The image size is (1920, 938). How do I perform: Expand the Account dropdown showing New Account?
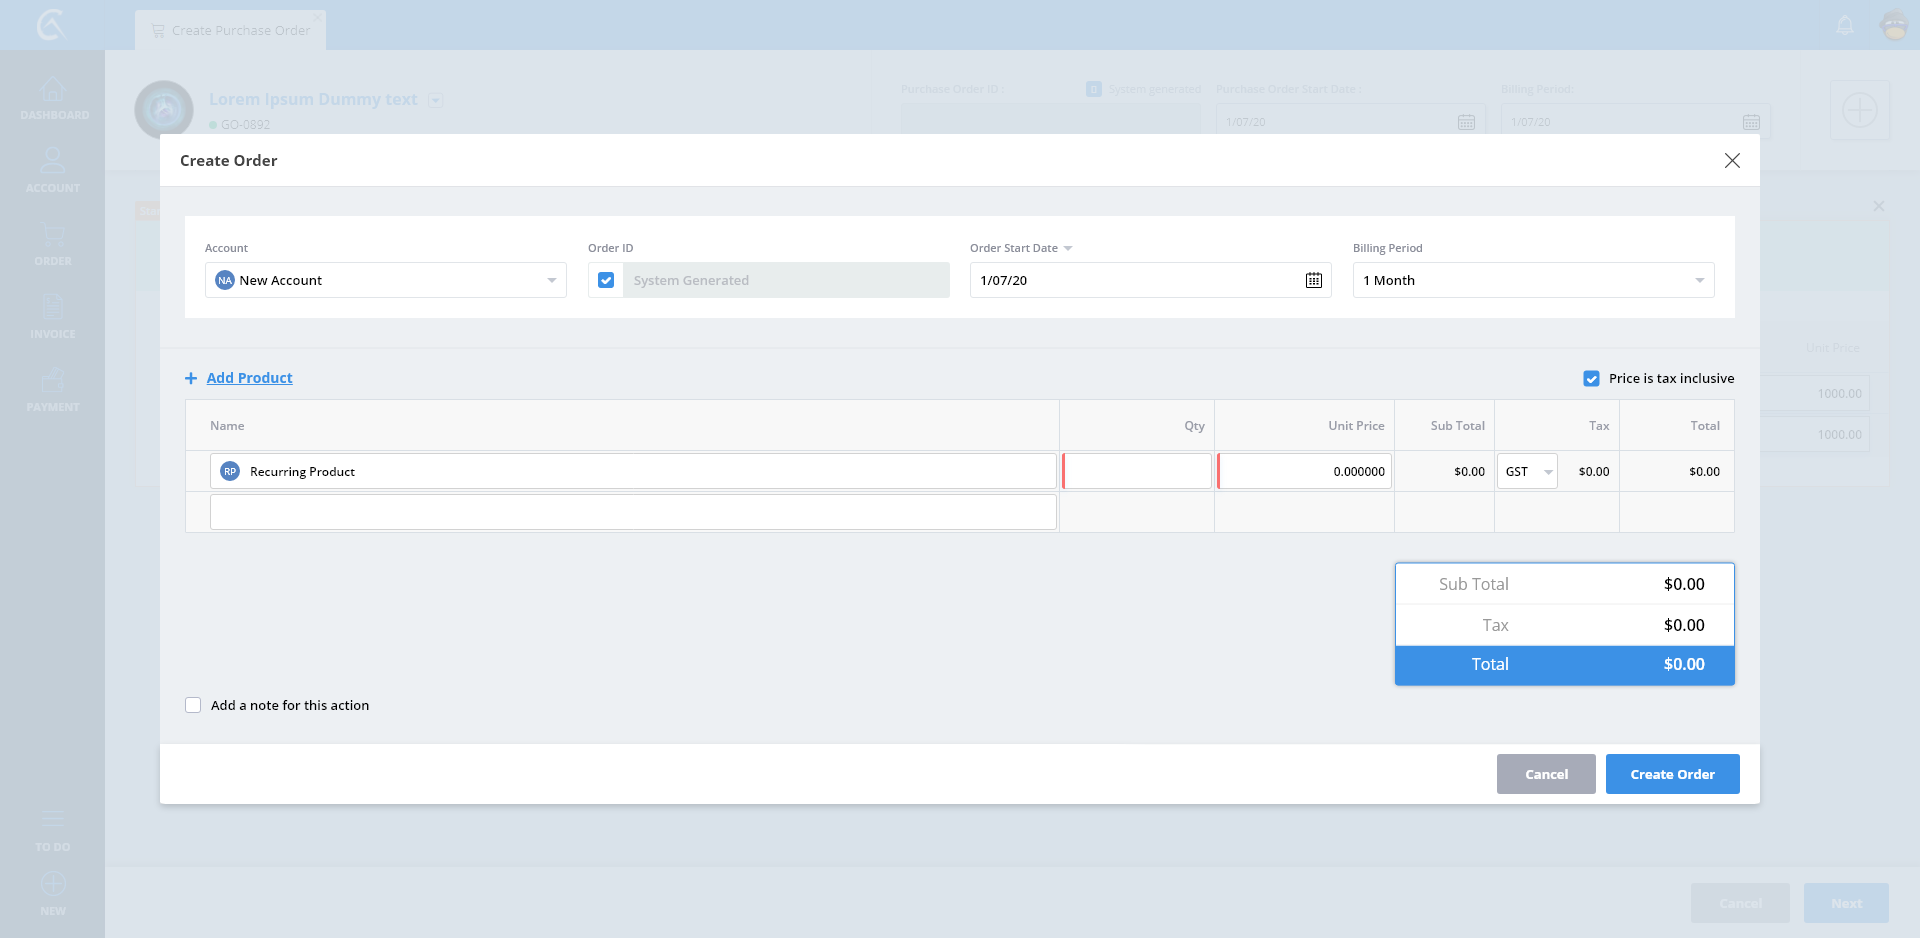pos(551,280)
